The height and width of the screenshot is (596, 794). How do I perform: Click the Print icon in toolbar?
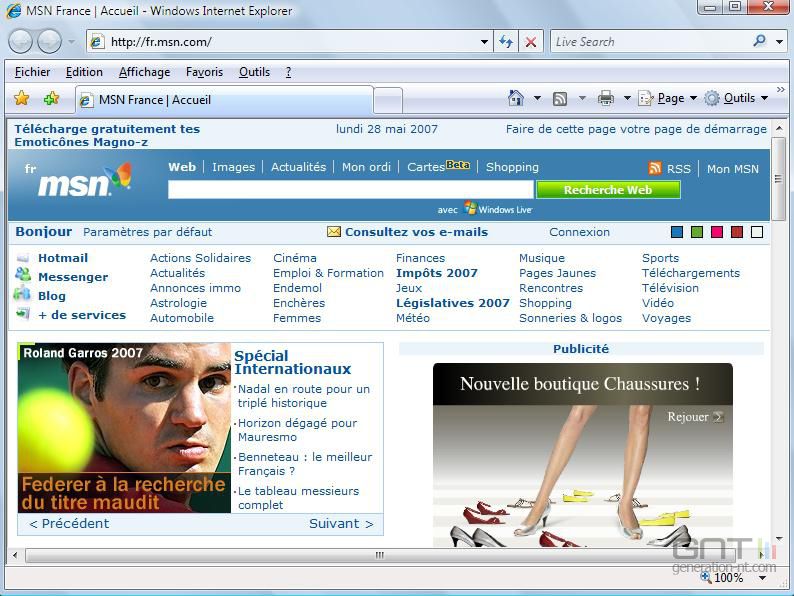[x=606, y=98]
